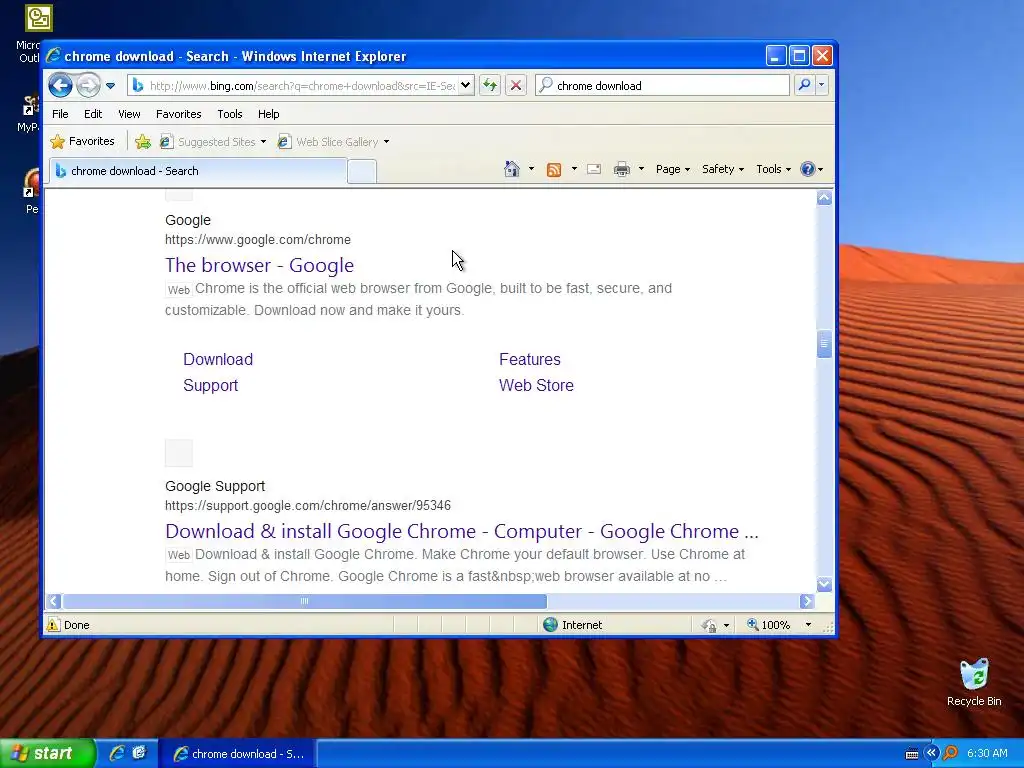1024x768 pixels.
Task: Click the 100% zoom level button
Action: click(769, 625)
